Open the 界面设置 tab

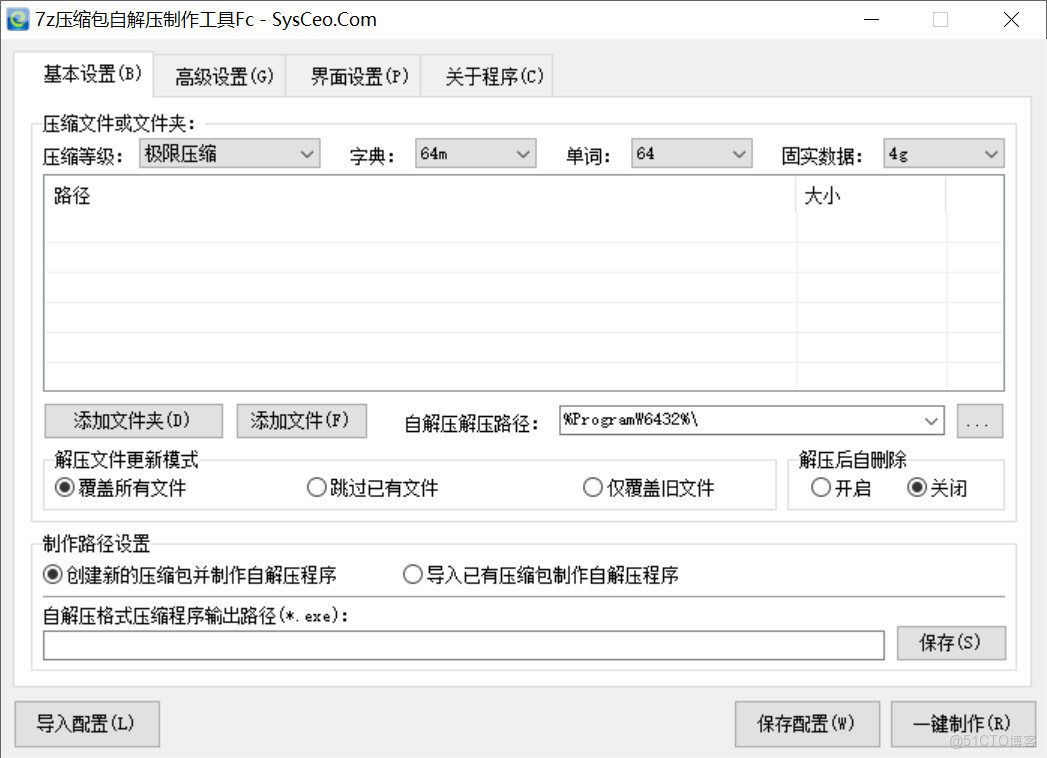tap(353, 75)
